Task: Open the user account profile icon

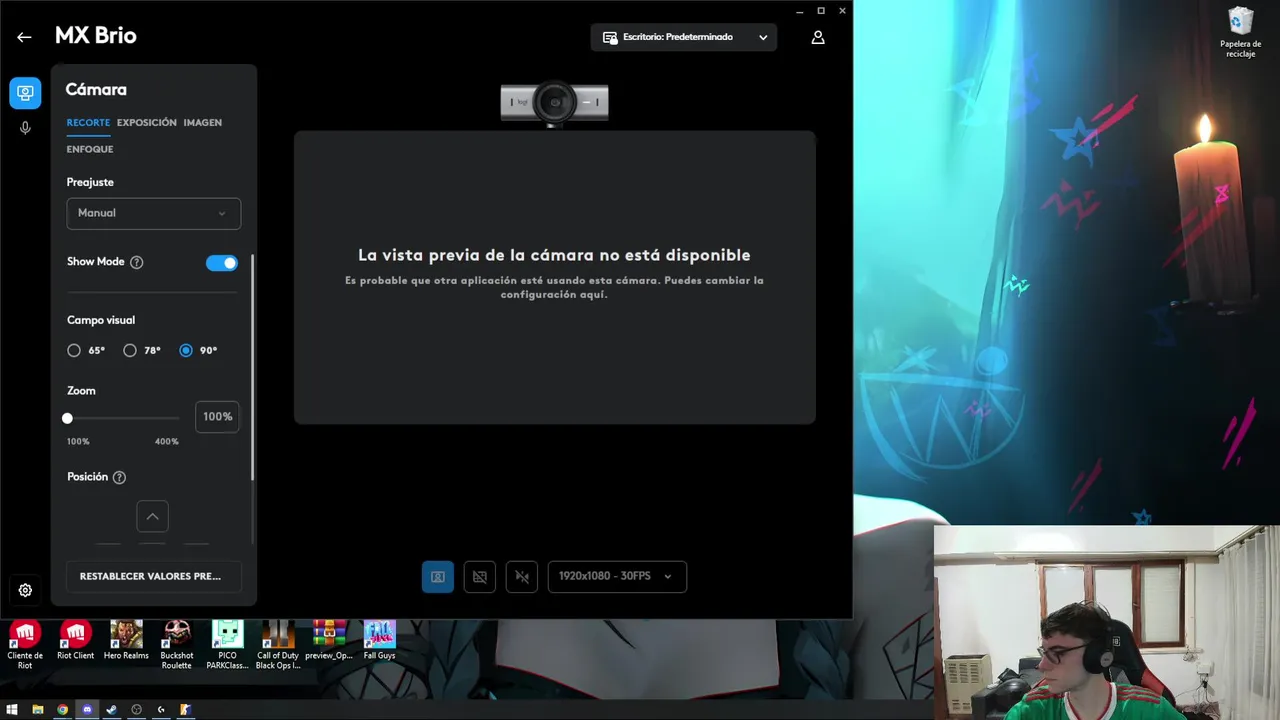Action: coord(818,37)
